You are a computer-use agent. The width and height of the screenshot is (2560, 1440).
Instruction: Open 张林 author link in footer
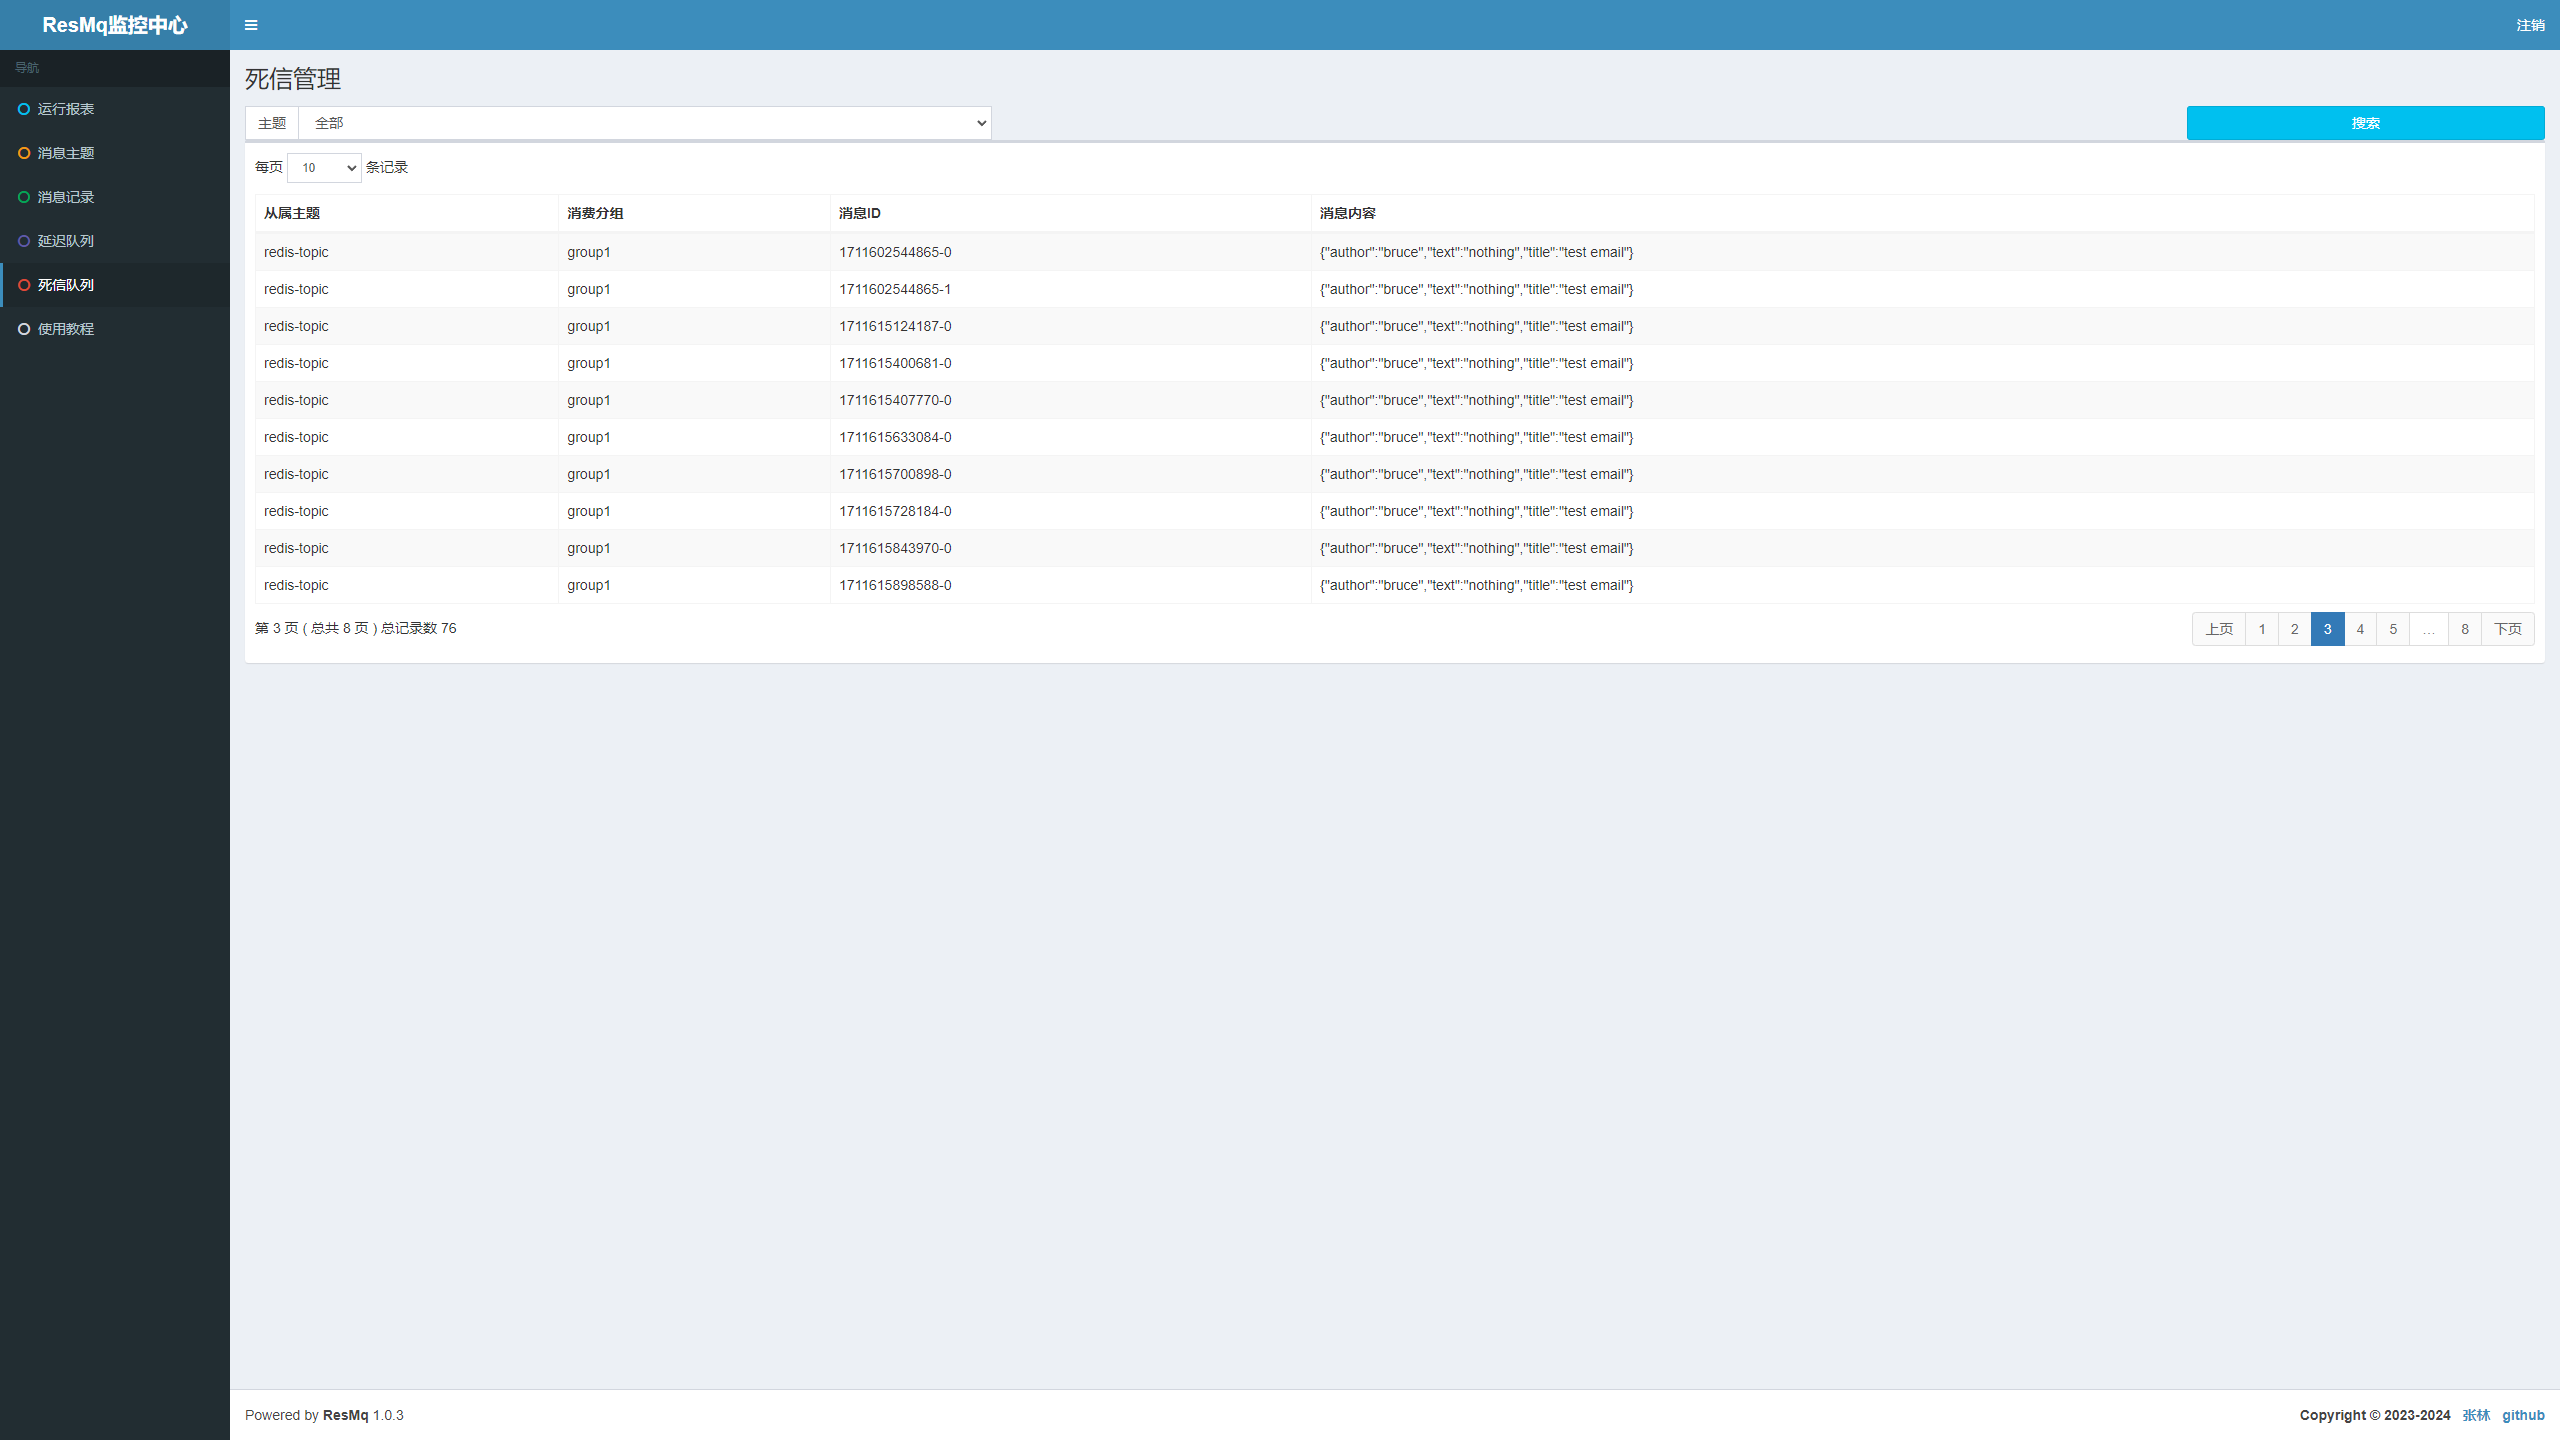pyautogui.click(x=2475, y=1415)
